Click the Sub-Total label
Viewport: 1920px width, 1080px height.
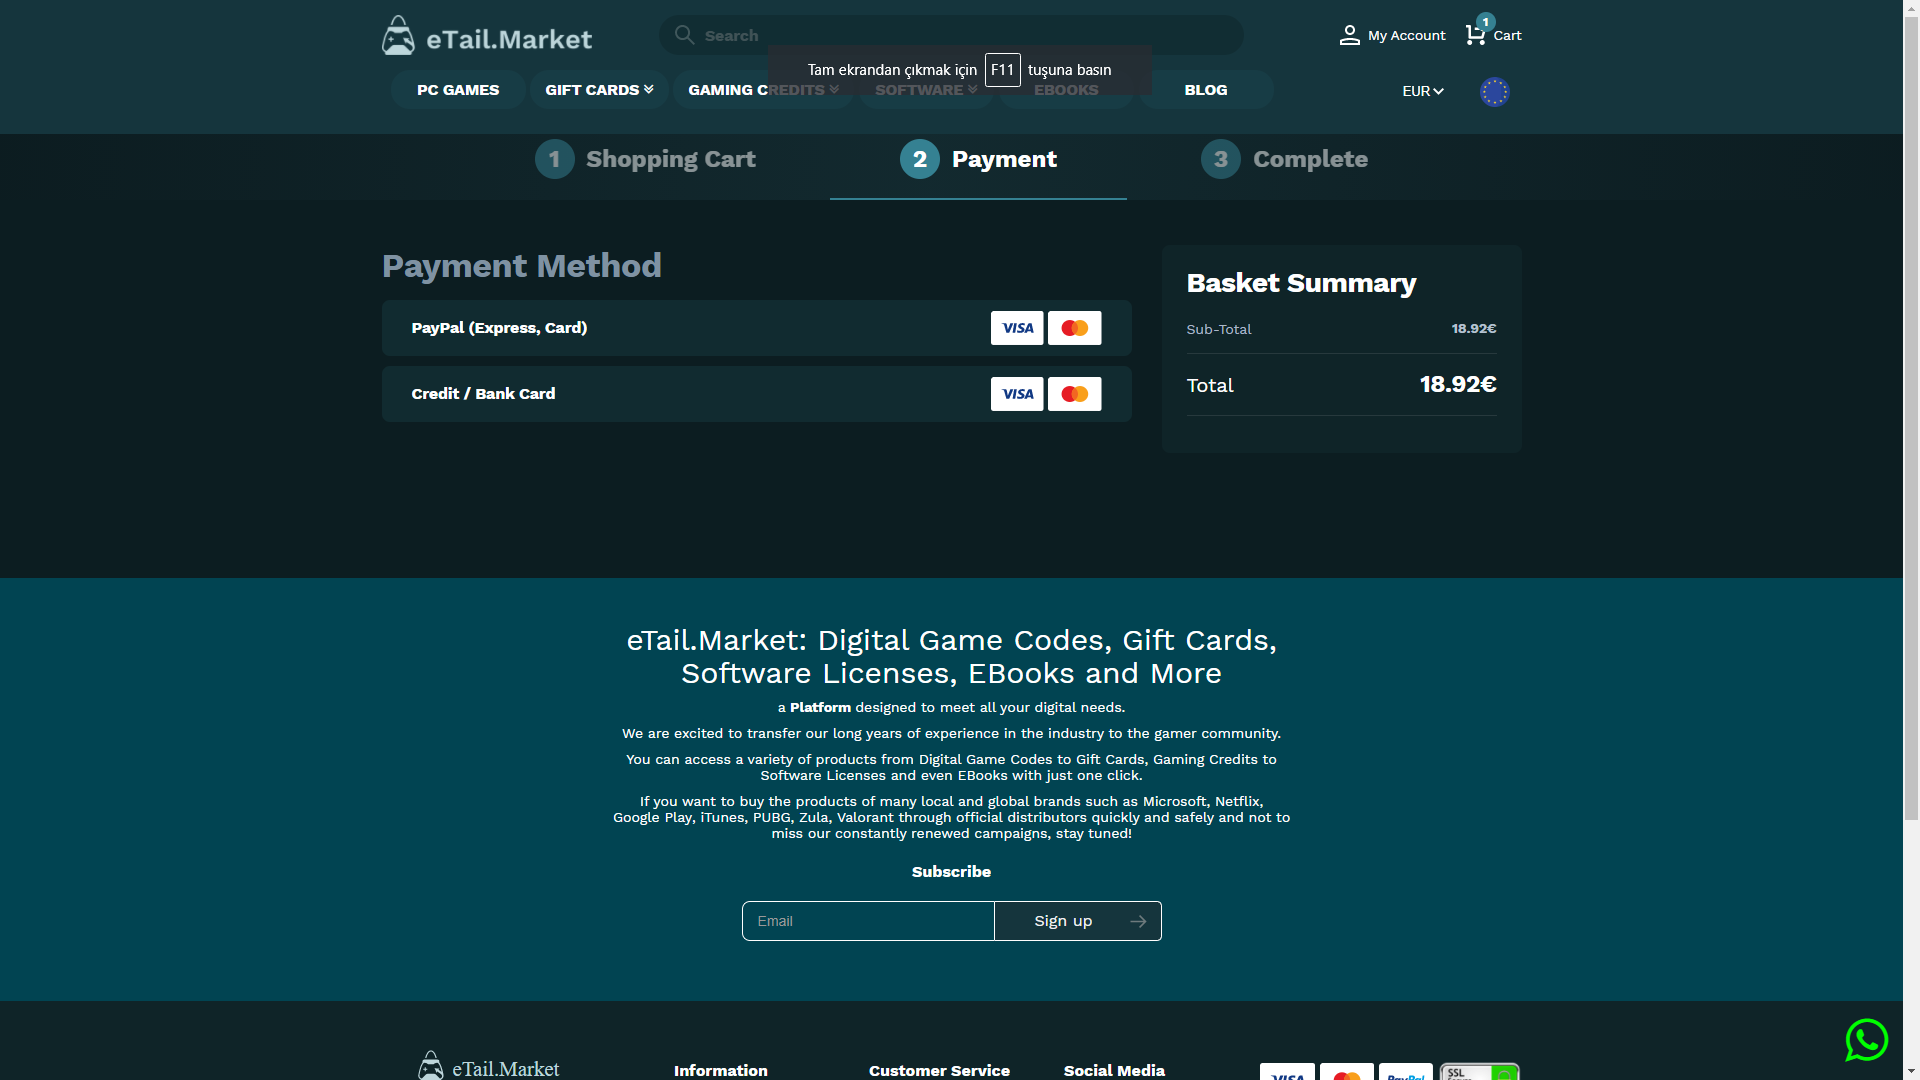[1219, 329]
